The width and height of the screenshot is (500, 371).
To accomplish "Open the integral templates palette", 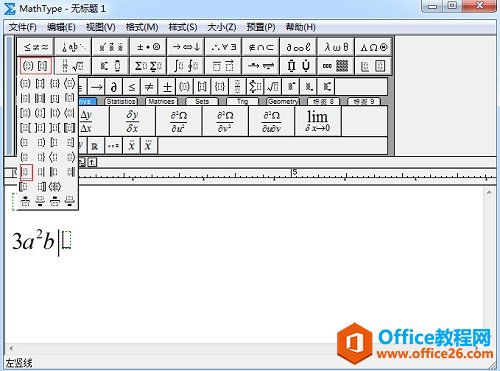I will [186, 66].
